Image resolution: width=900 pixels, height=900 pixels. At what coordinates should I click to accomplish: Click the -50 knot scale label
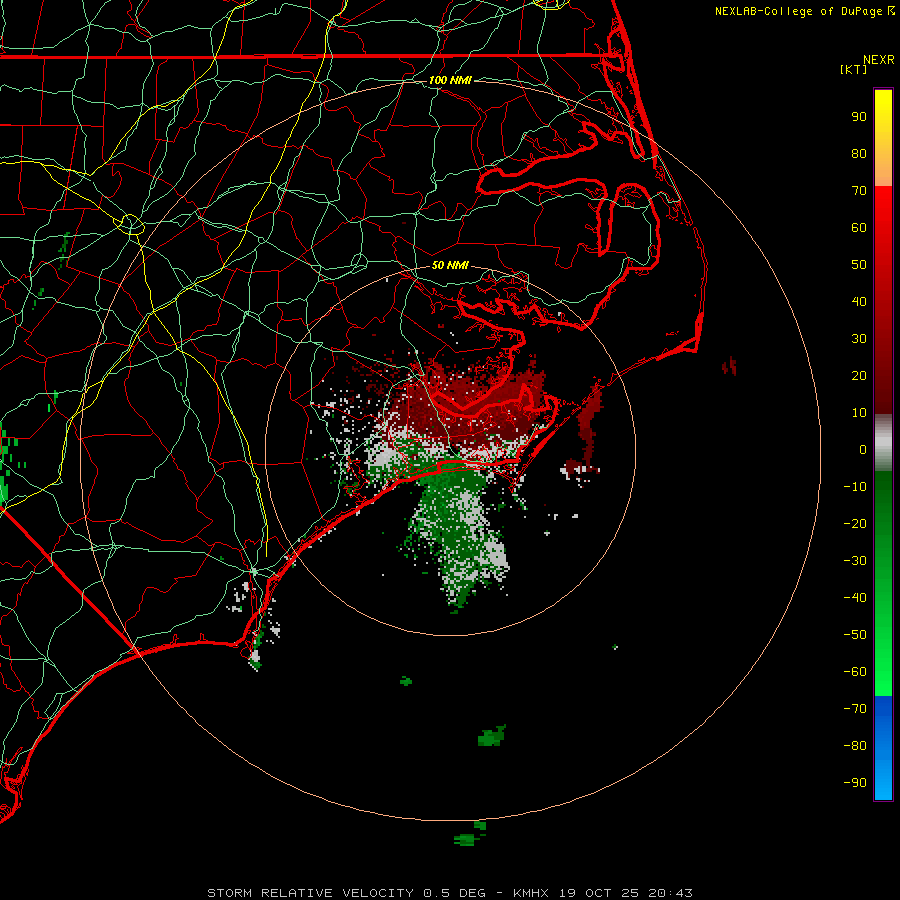point(855,635)
